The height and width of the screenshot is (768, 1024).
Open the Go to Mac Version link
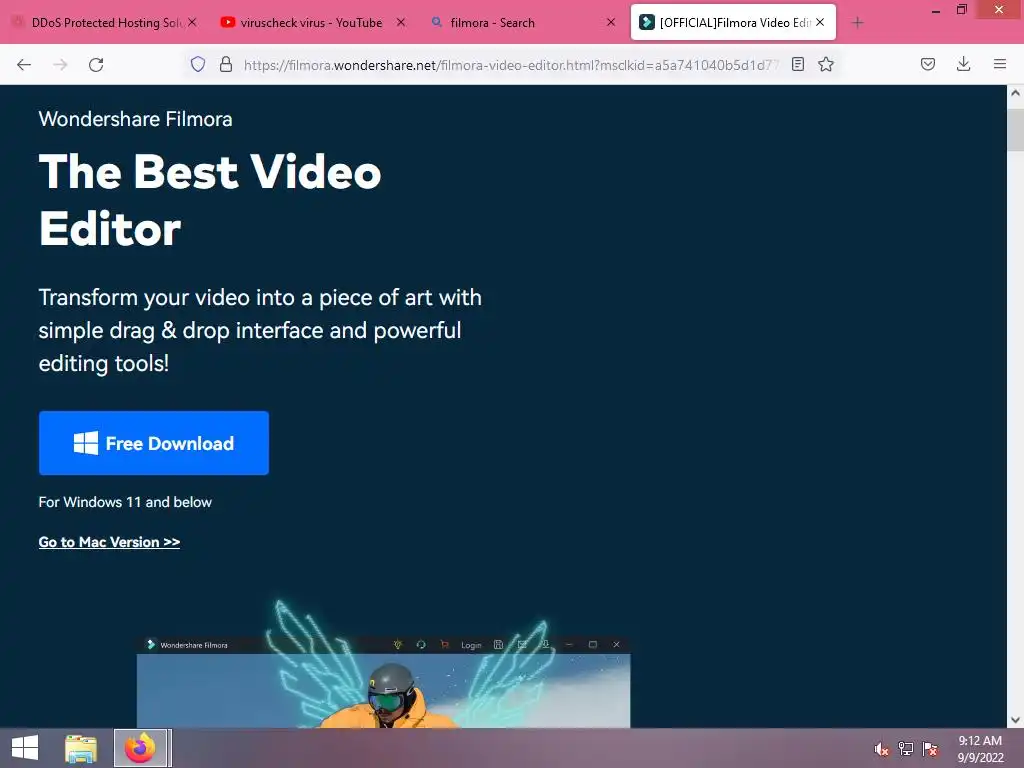pyautogui.click(x=109, y=542)
